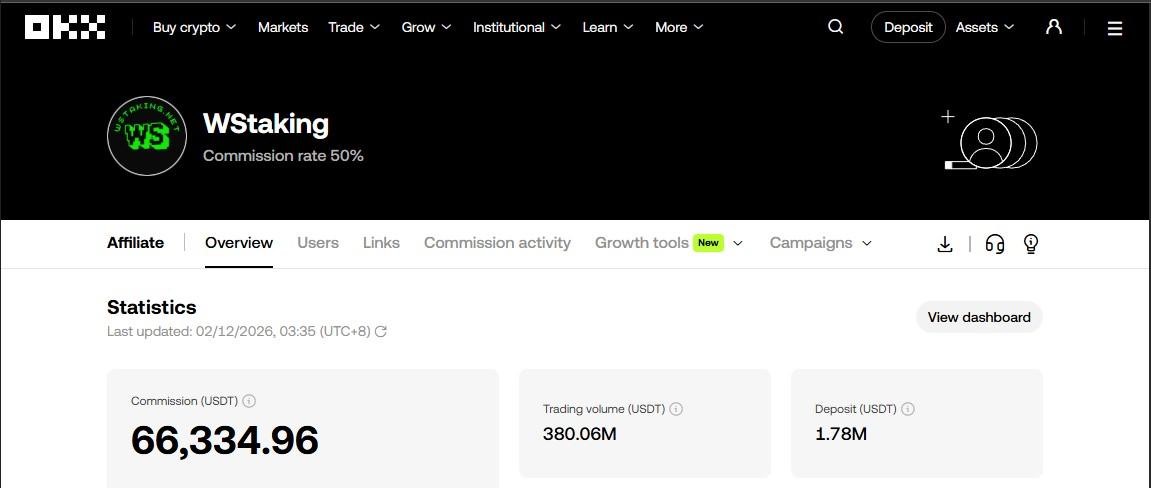The width and height of the screenshot is (1151, 488).
Task: Click the WStaking name heading
Action: (x=266, y=124)
